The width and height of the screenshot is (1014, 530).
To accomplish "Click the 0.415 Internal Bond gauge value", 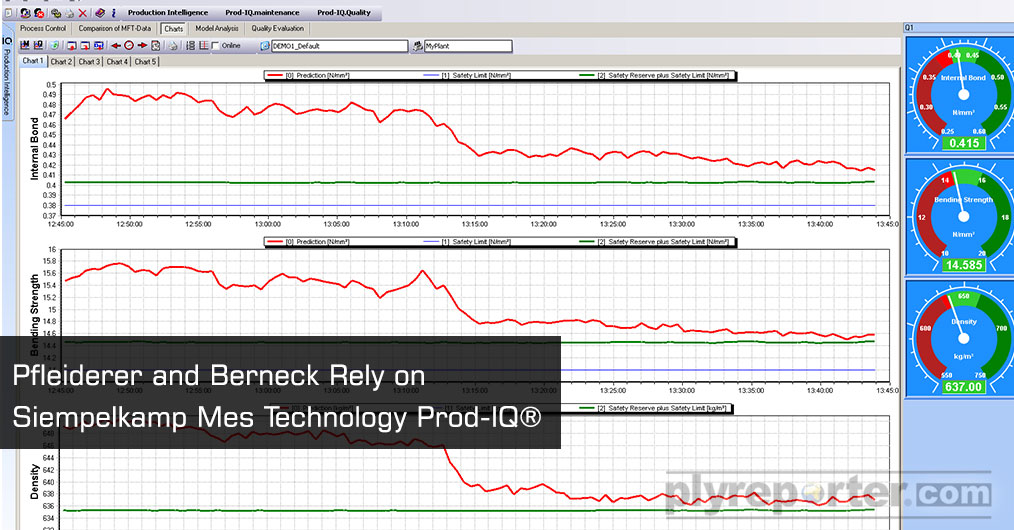I will click(x=964, y=143).
